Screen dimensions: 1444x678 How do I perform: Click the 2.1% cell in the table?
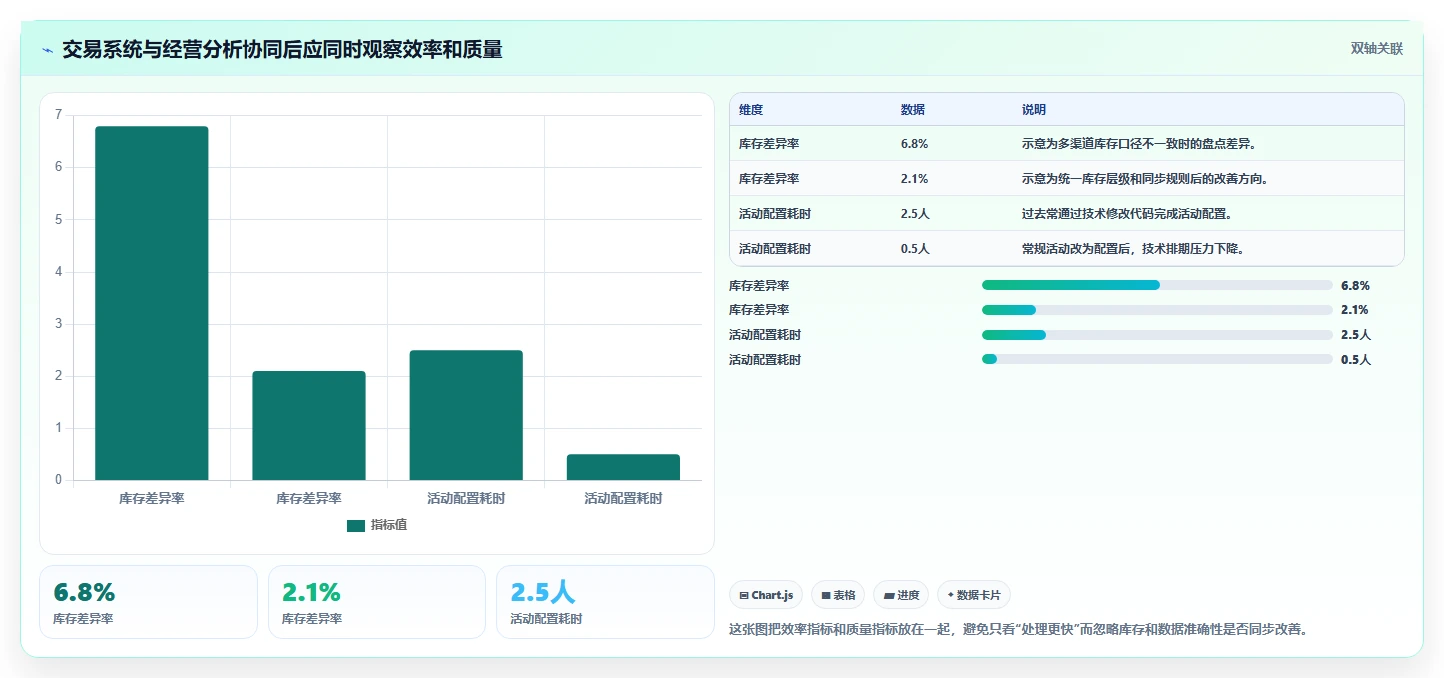[x=915, y=179]
